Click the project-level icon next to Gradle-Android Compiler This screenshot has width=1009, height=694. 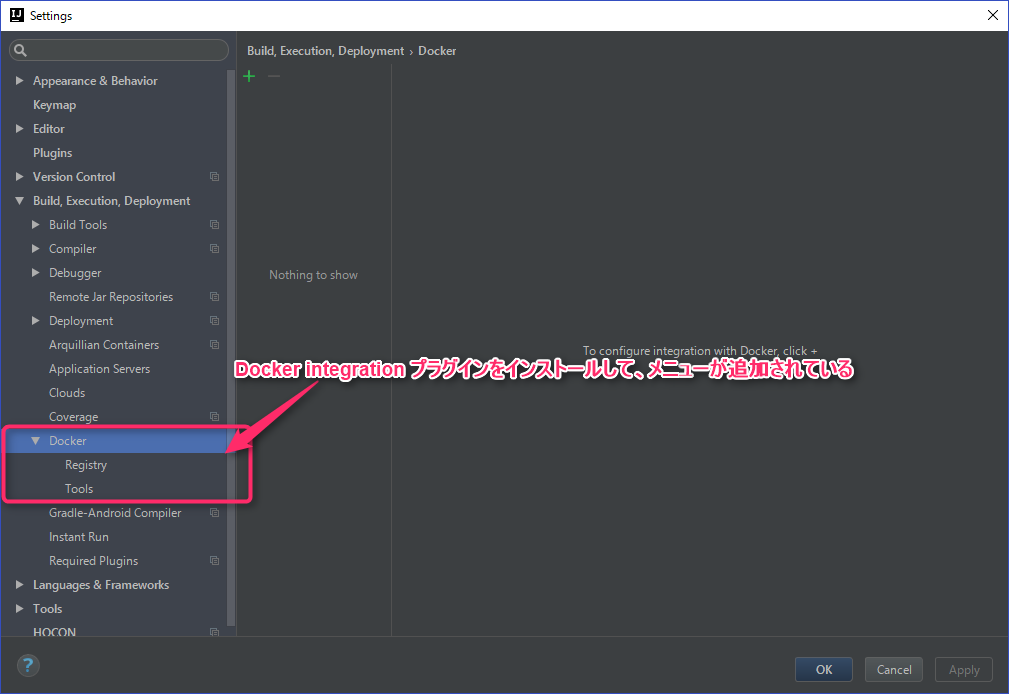click(214, 512)
